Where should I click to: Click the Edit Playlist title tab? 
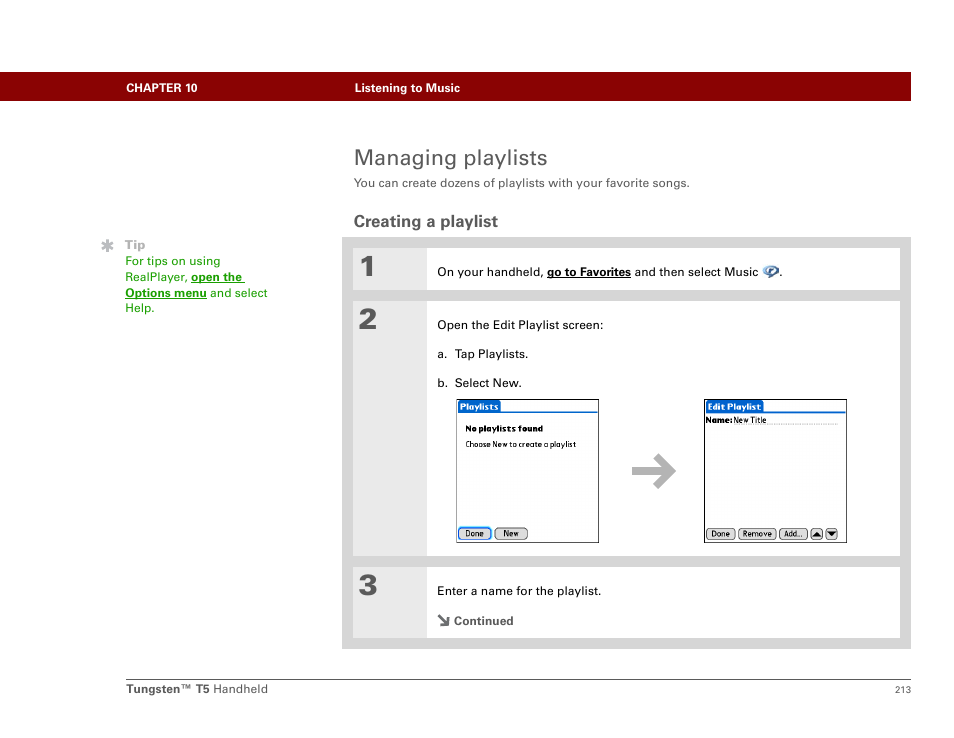[x=734, y=406]
